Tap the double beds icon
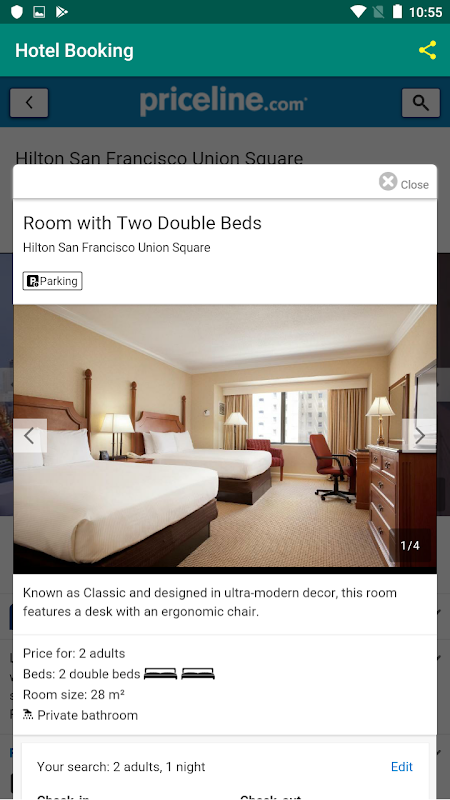Image resolution: width=450 pixels, height=800 pixels. pyautogui.click(x=179, y=673)
